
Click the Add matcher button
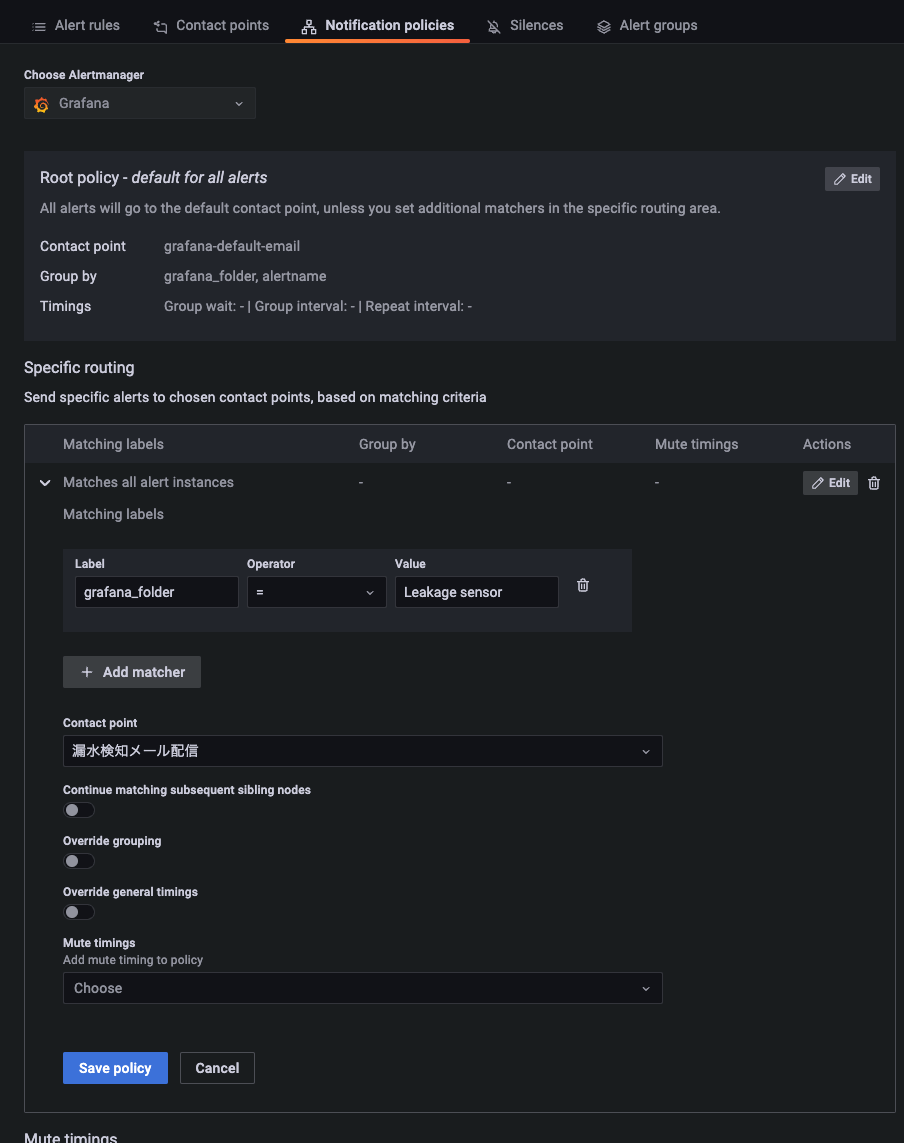132,672
